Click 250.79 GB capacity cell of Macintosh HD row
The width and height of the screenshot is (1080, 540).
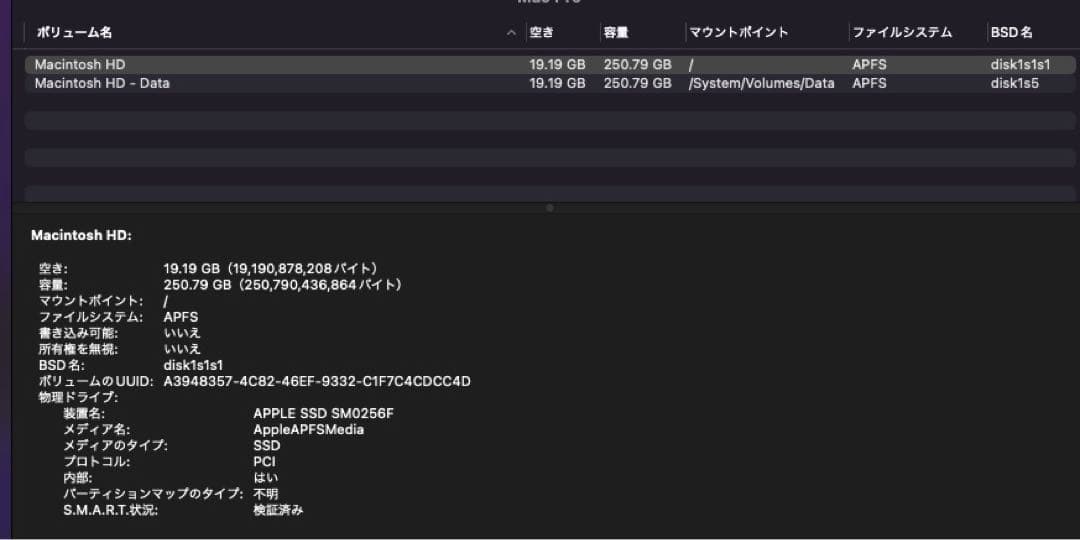[x=637, y=65]
